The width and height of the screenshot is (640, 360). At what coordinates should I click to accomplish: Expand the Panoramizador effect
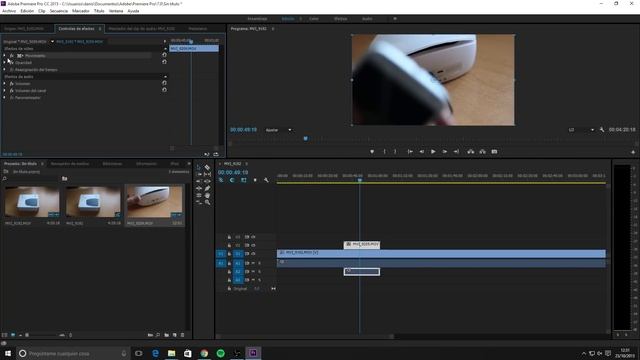(4, 98)
